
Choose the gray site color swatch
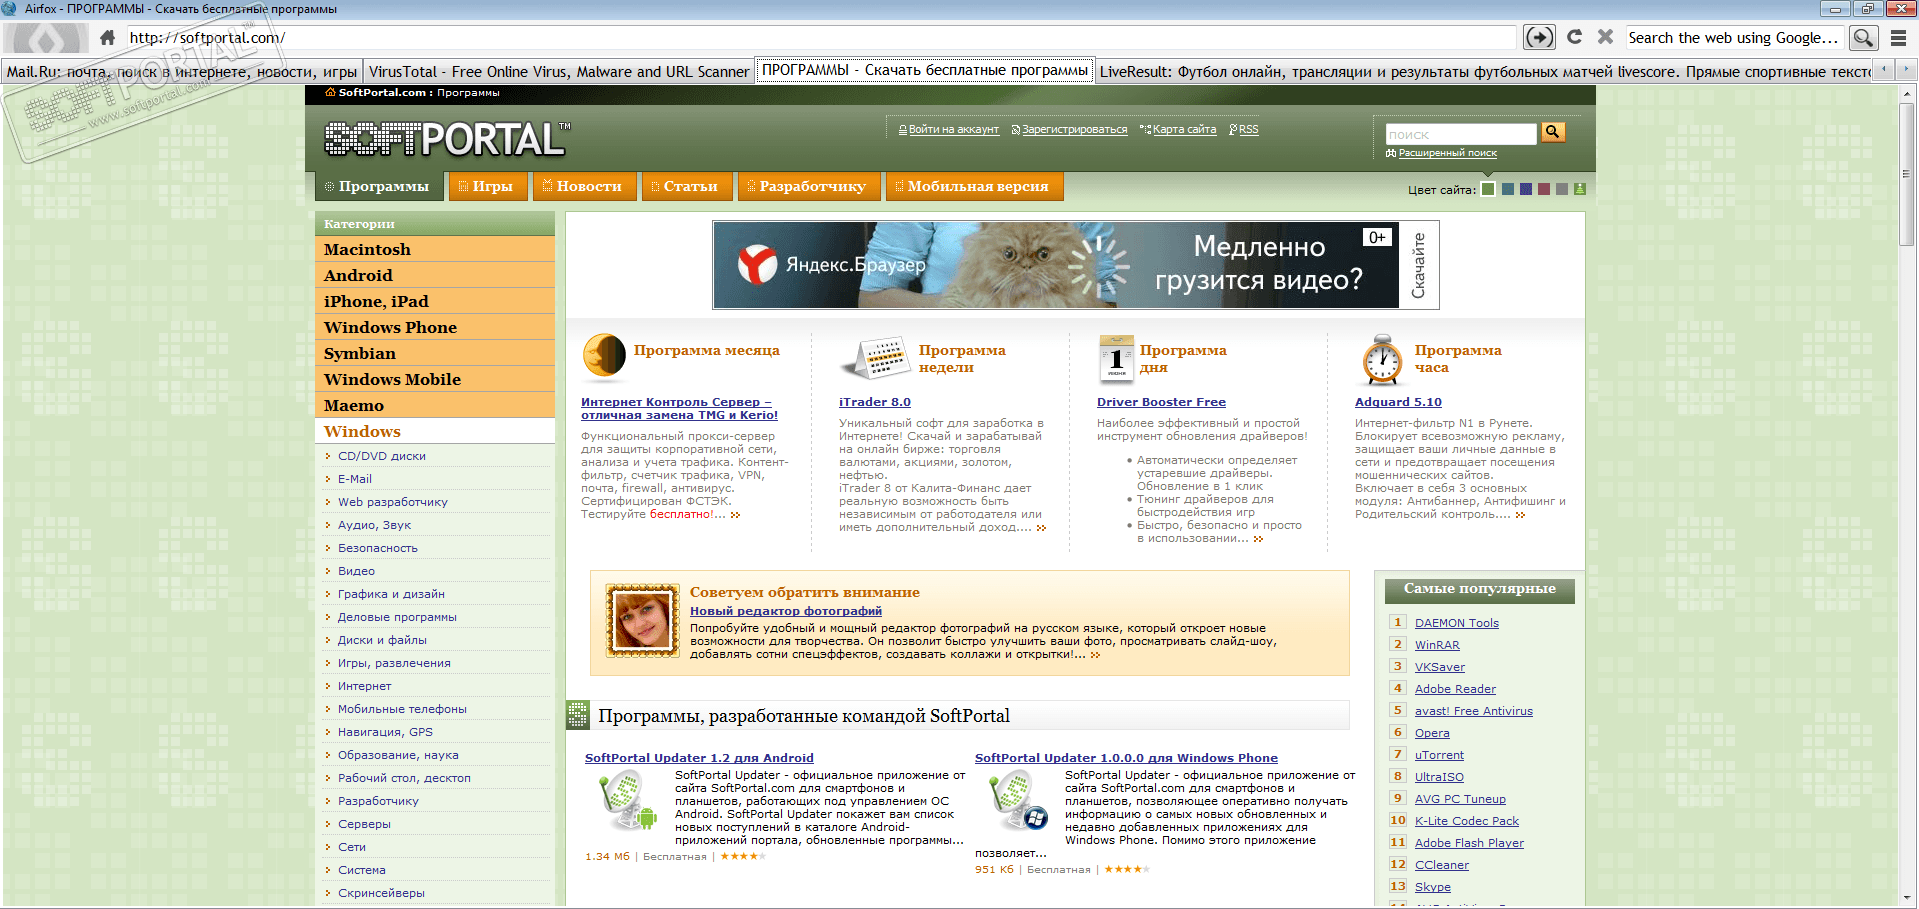tap(1561, 189)
